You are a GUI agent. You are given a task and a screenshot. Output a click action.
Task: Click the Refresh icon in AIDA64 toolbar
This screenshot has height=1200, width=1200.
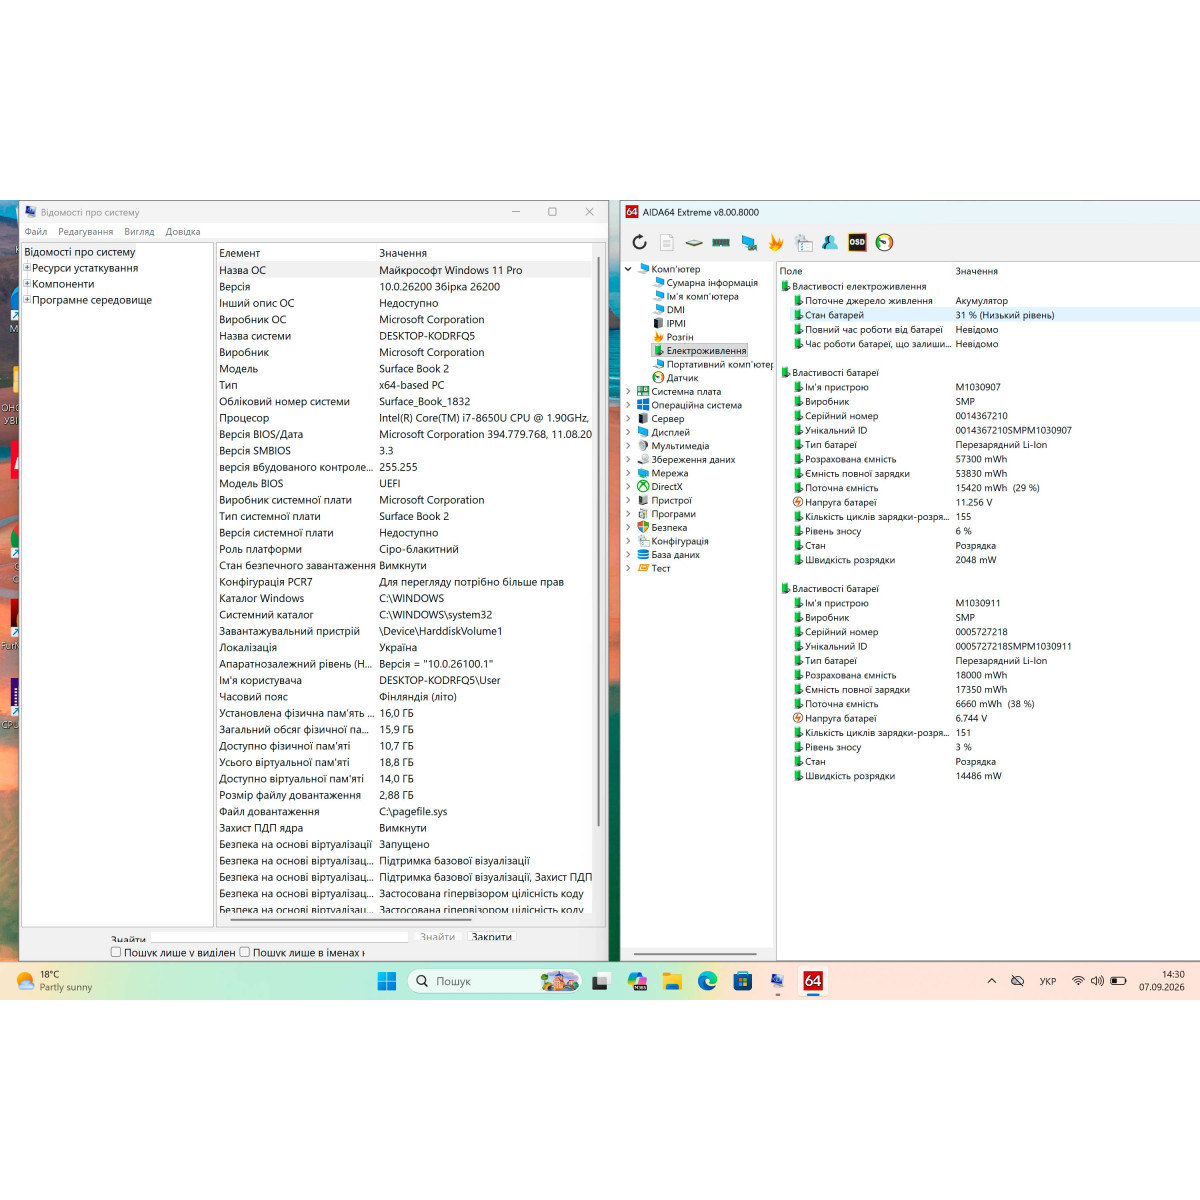pos(640,242)
